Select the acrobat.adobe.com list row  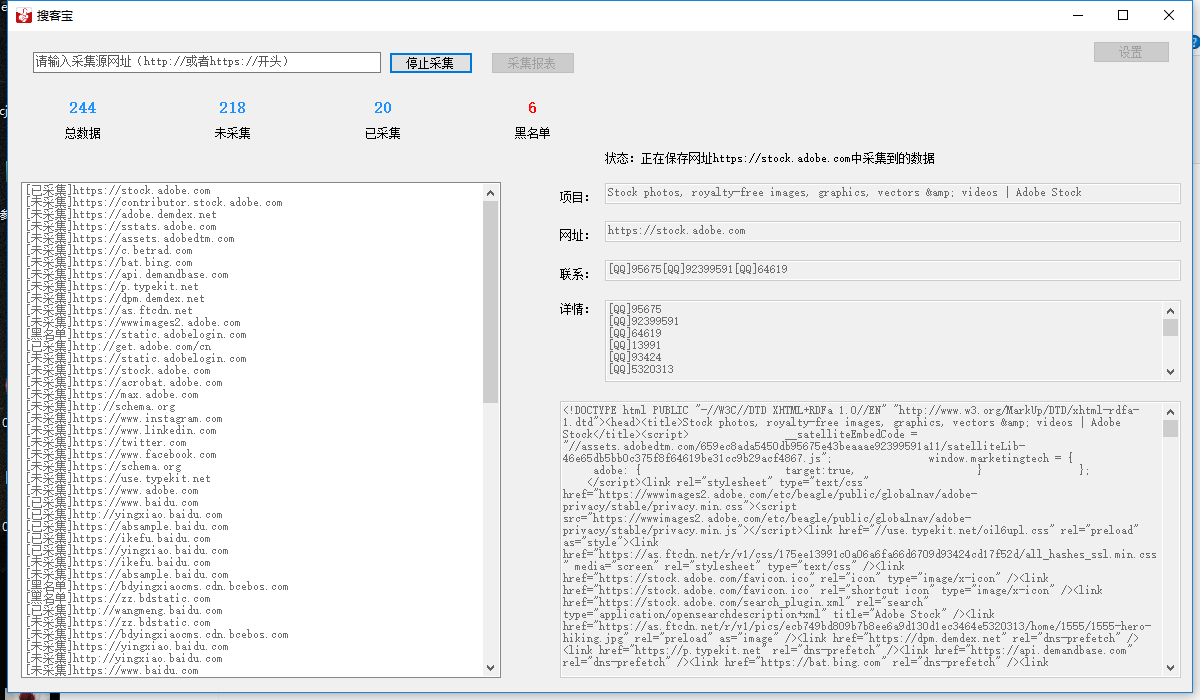click(254, 382)
